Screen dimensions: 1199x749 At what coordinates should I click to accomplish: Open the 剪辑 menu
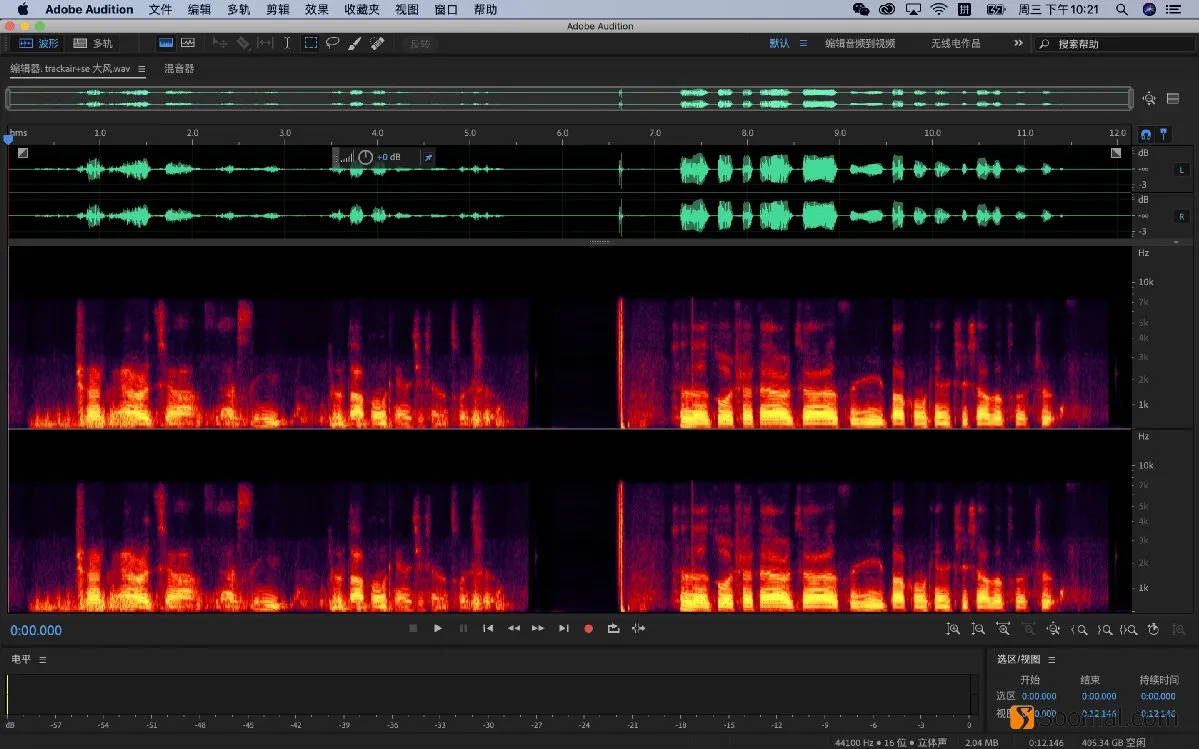point(278,9)
